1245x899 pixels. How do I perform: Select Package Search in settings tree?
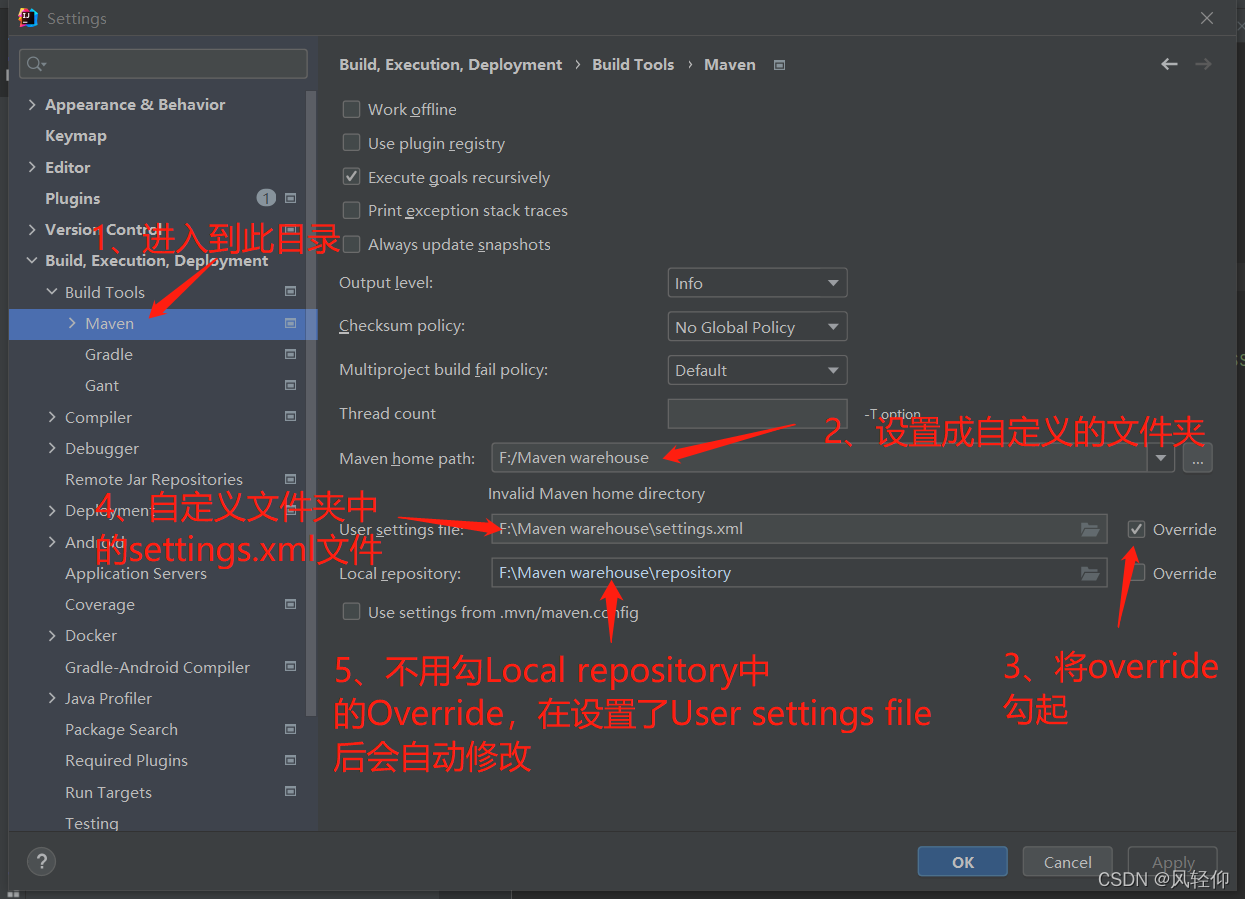[121, 729]
